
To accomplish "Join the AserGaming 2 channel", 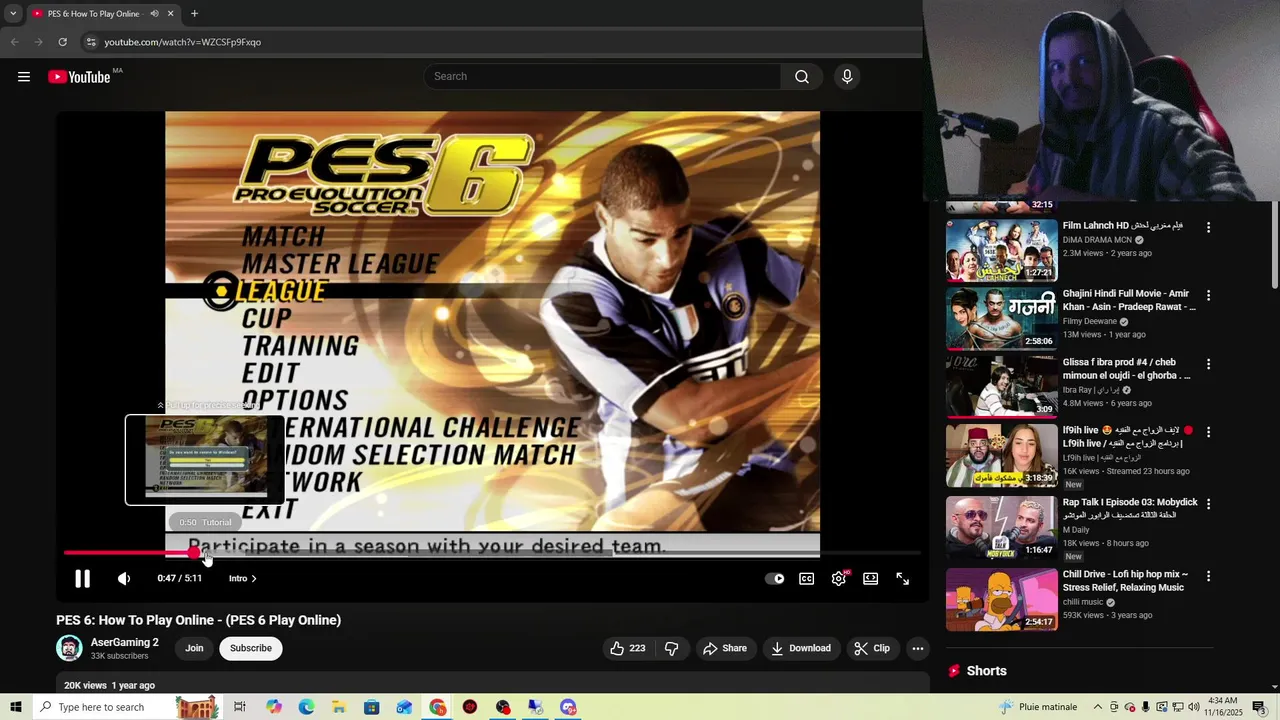I will coord(194,648).
